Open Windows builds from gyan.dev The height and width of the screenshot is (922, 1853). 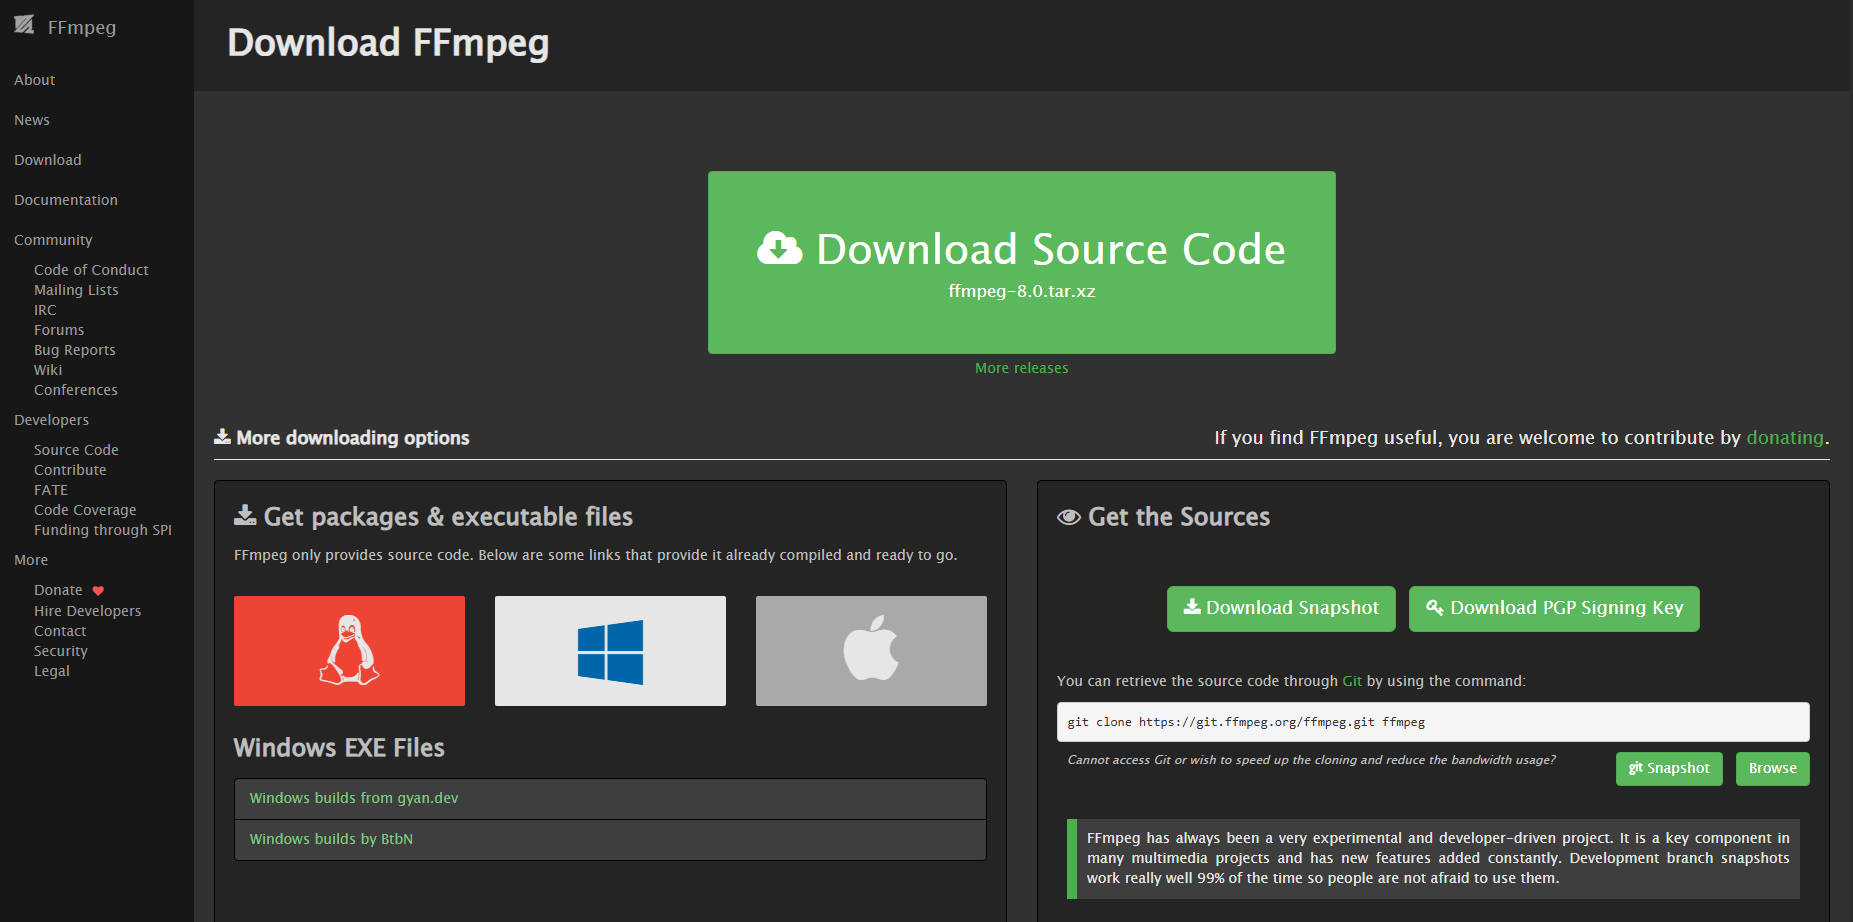coord(354,798)
